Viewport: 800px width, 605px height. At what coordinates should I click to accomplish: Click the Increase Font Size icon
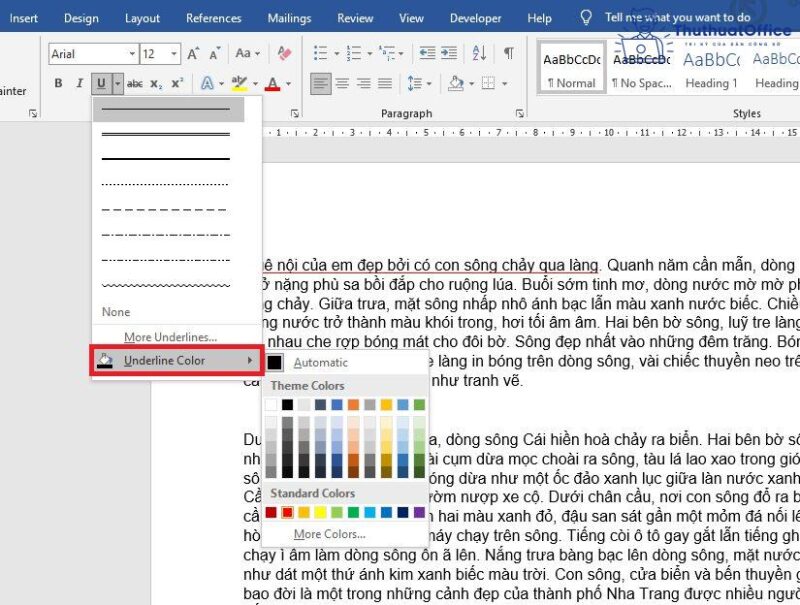pos(194,54)
